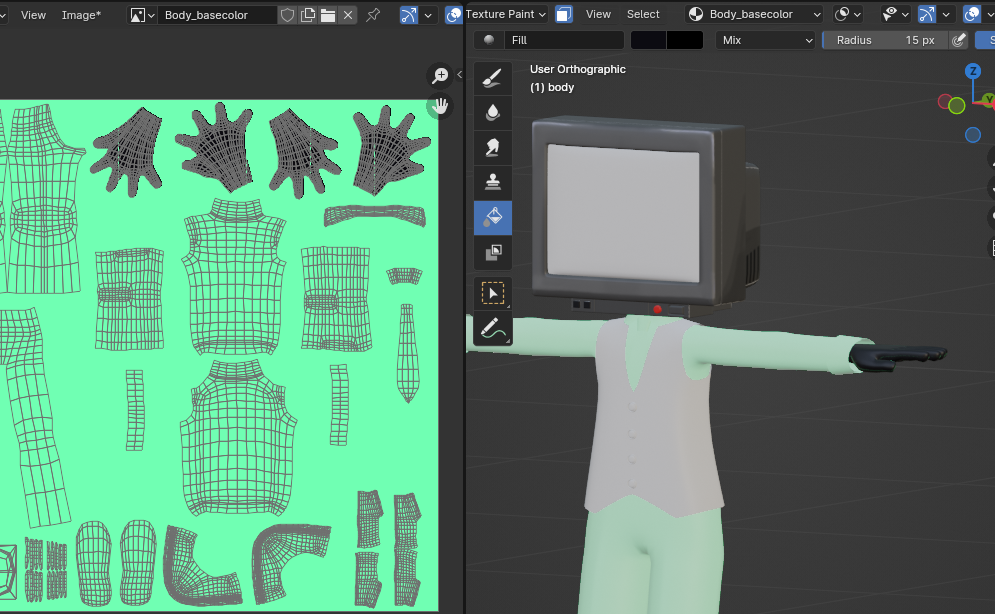Open Mix blend mode dropdown
The width and height of the screenshot is (995, 614).
point(765,40)
